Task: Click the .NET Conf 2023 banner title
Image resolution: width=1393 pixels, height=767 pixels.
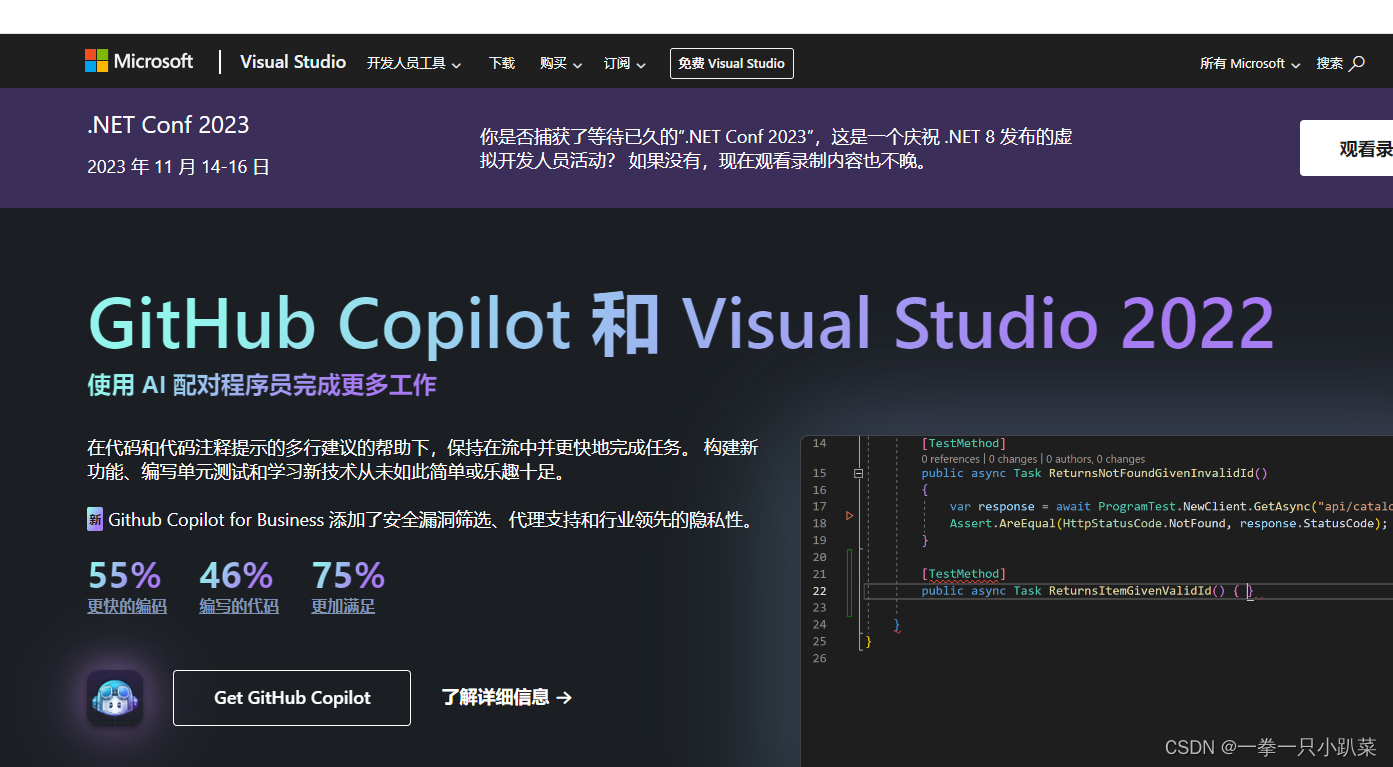Action: coord(168,125)
